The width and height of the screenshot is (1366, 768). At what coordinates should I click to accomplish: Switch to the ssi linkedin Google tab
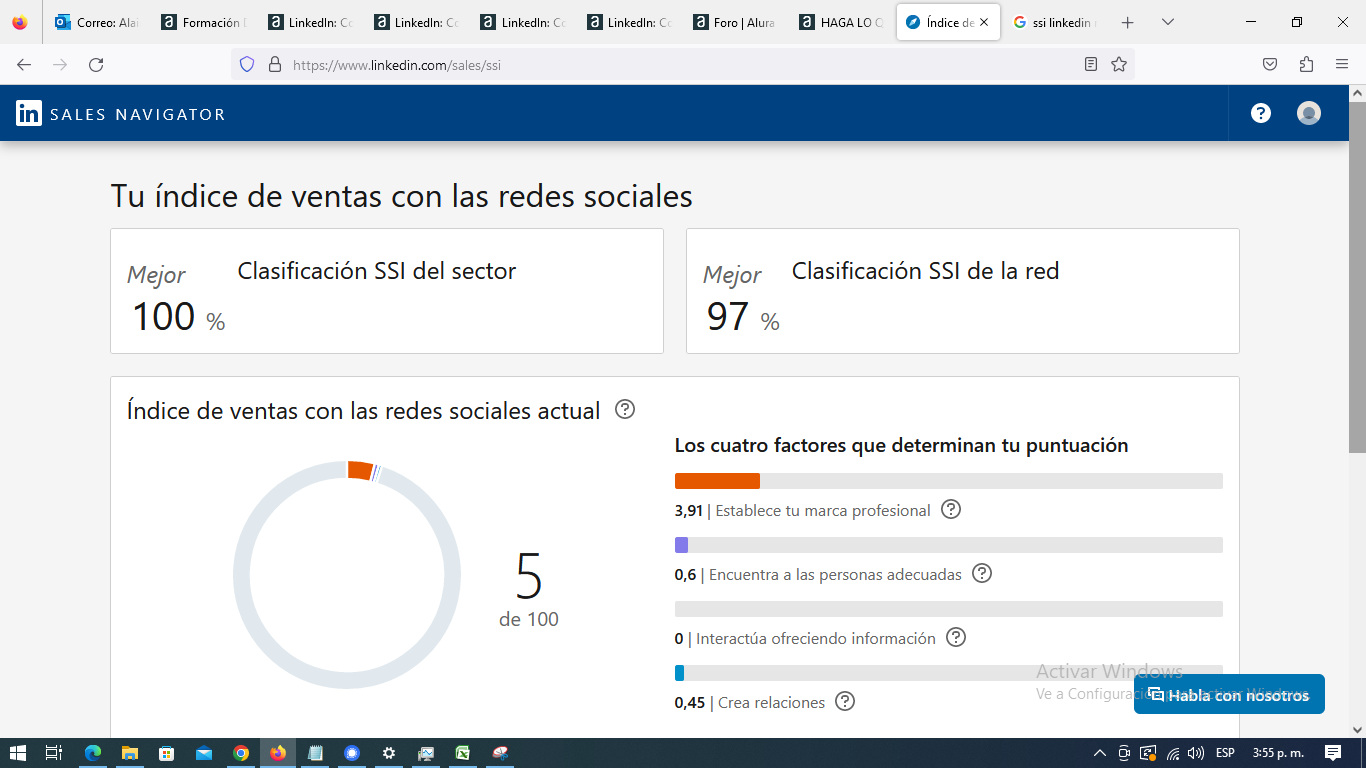point(1054,22)
